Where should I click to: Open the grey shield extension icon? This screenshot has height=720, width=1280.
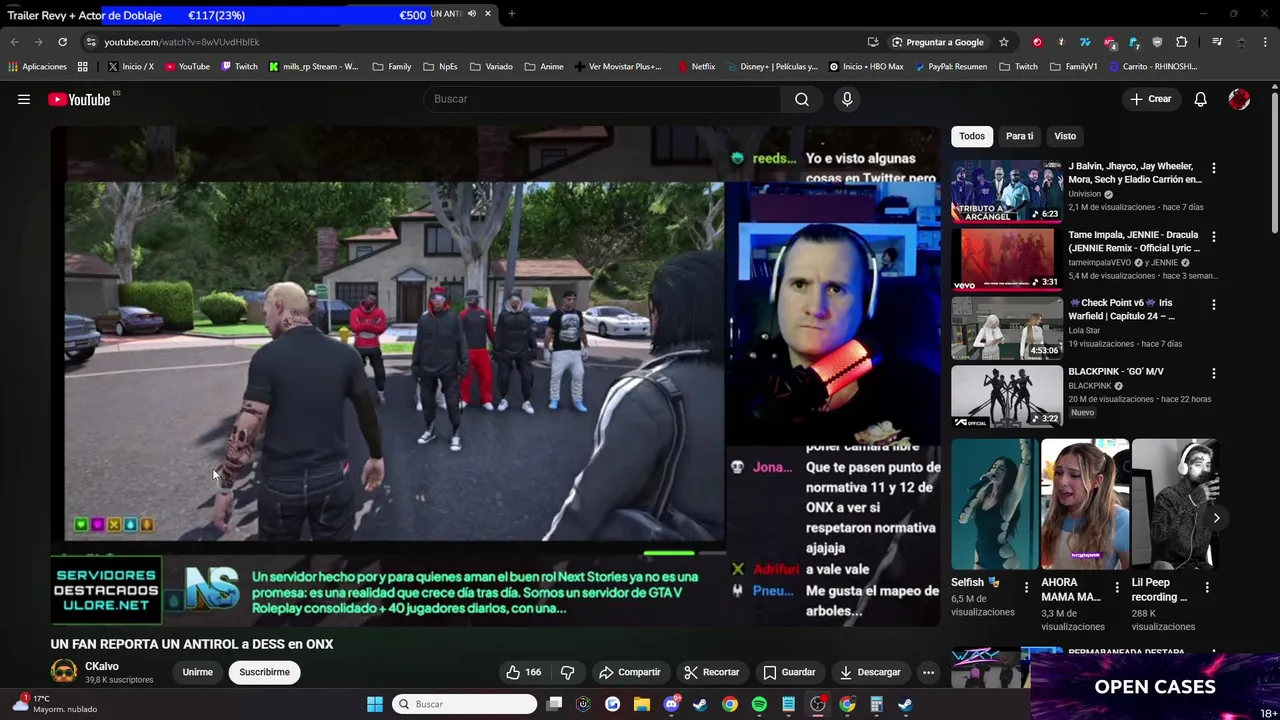[1158, 42]
